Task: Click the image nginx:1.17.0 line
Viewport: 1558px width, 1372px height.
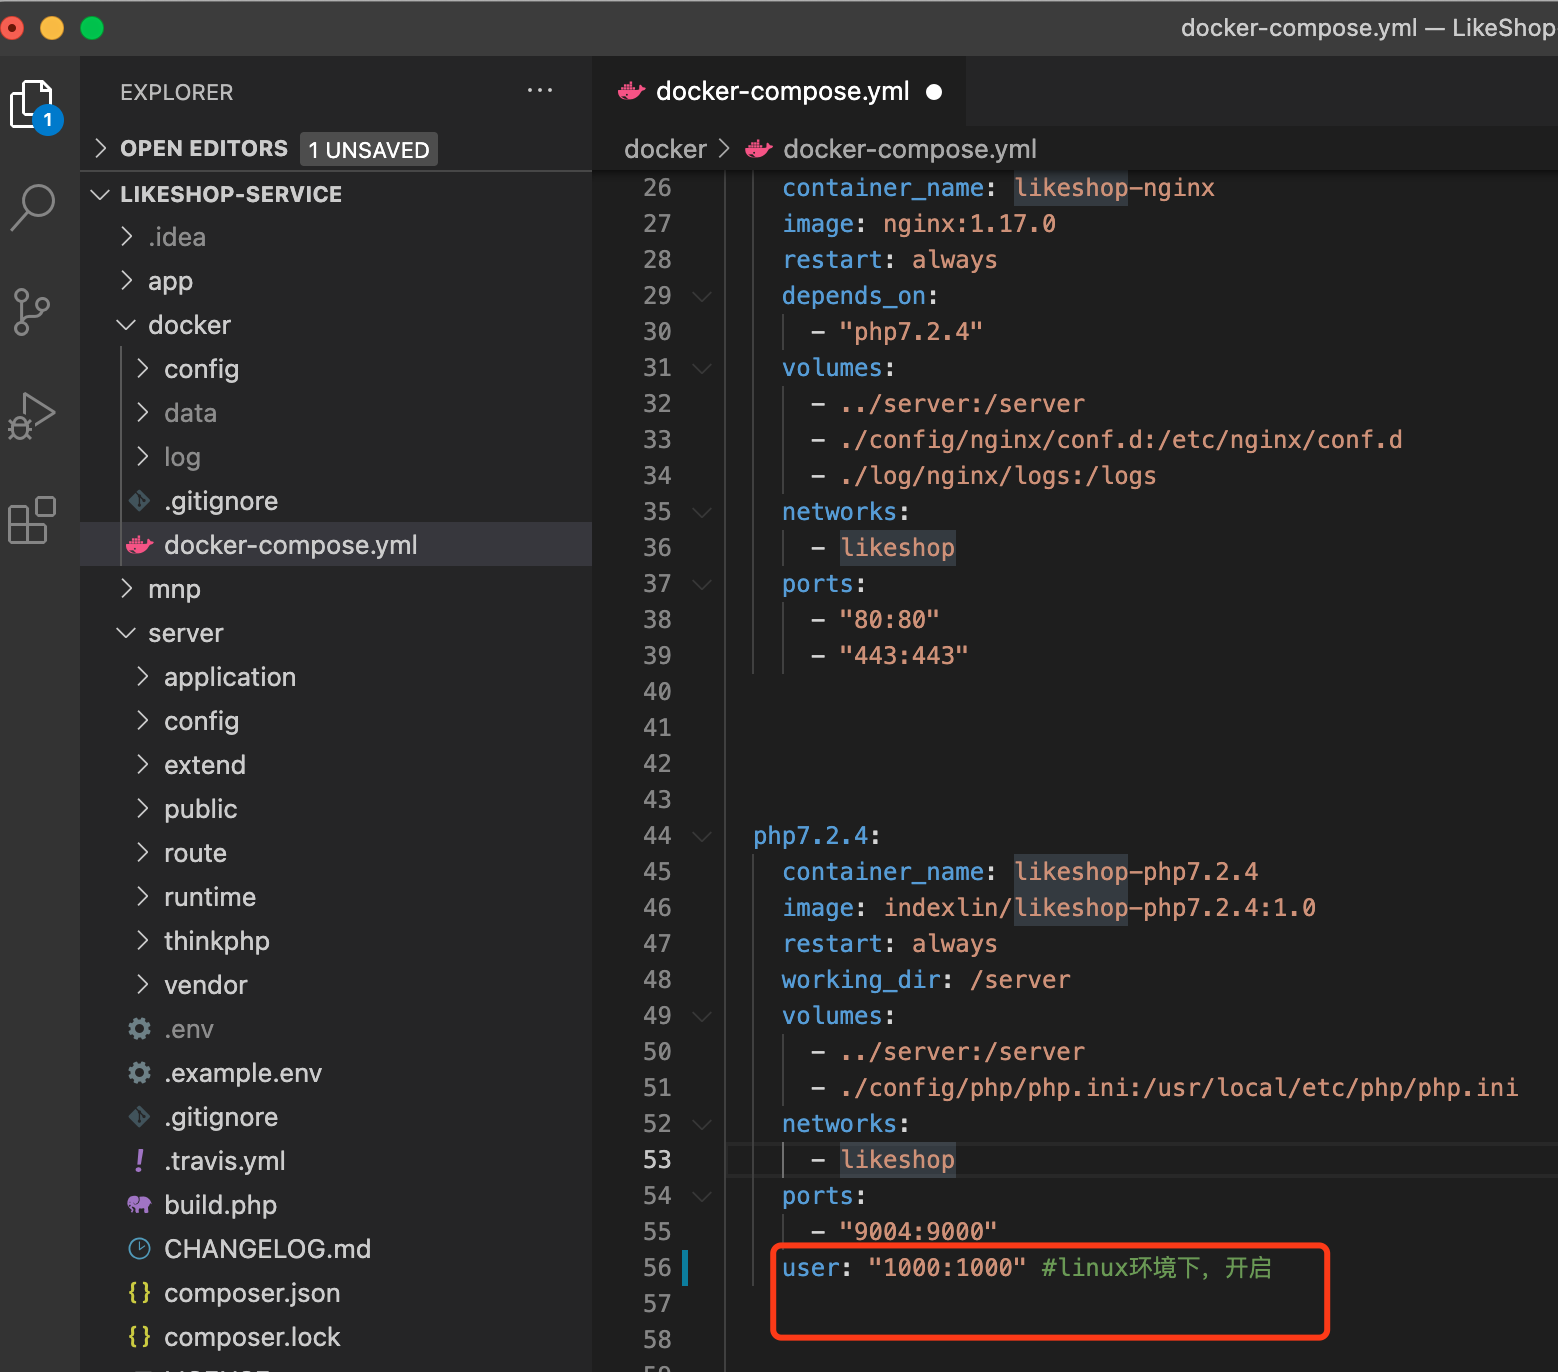Action: (919, 224)
